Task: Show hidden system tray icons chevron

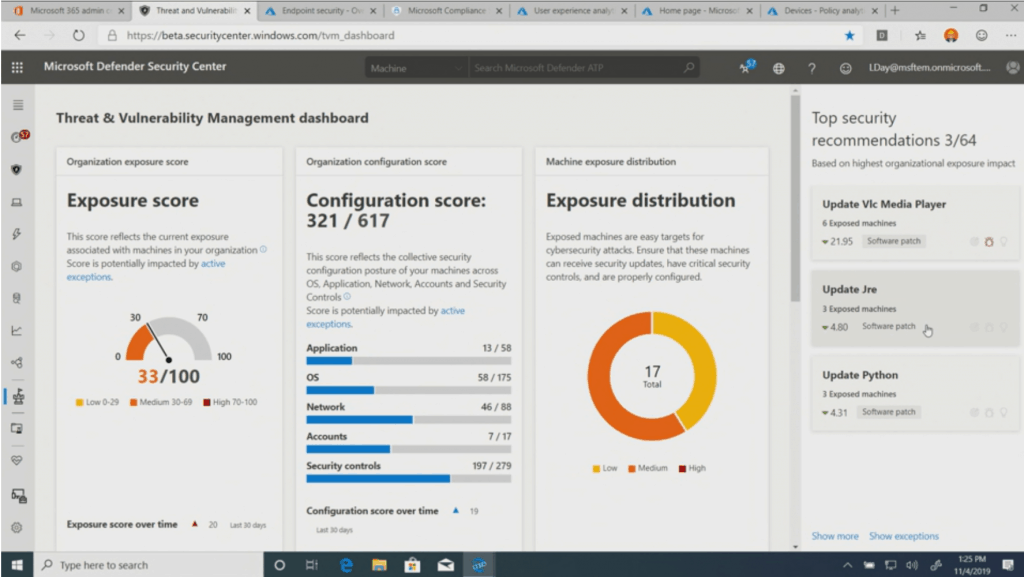Action: (847, 565)
